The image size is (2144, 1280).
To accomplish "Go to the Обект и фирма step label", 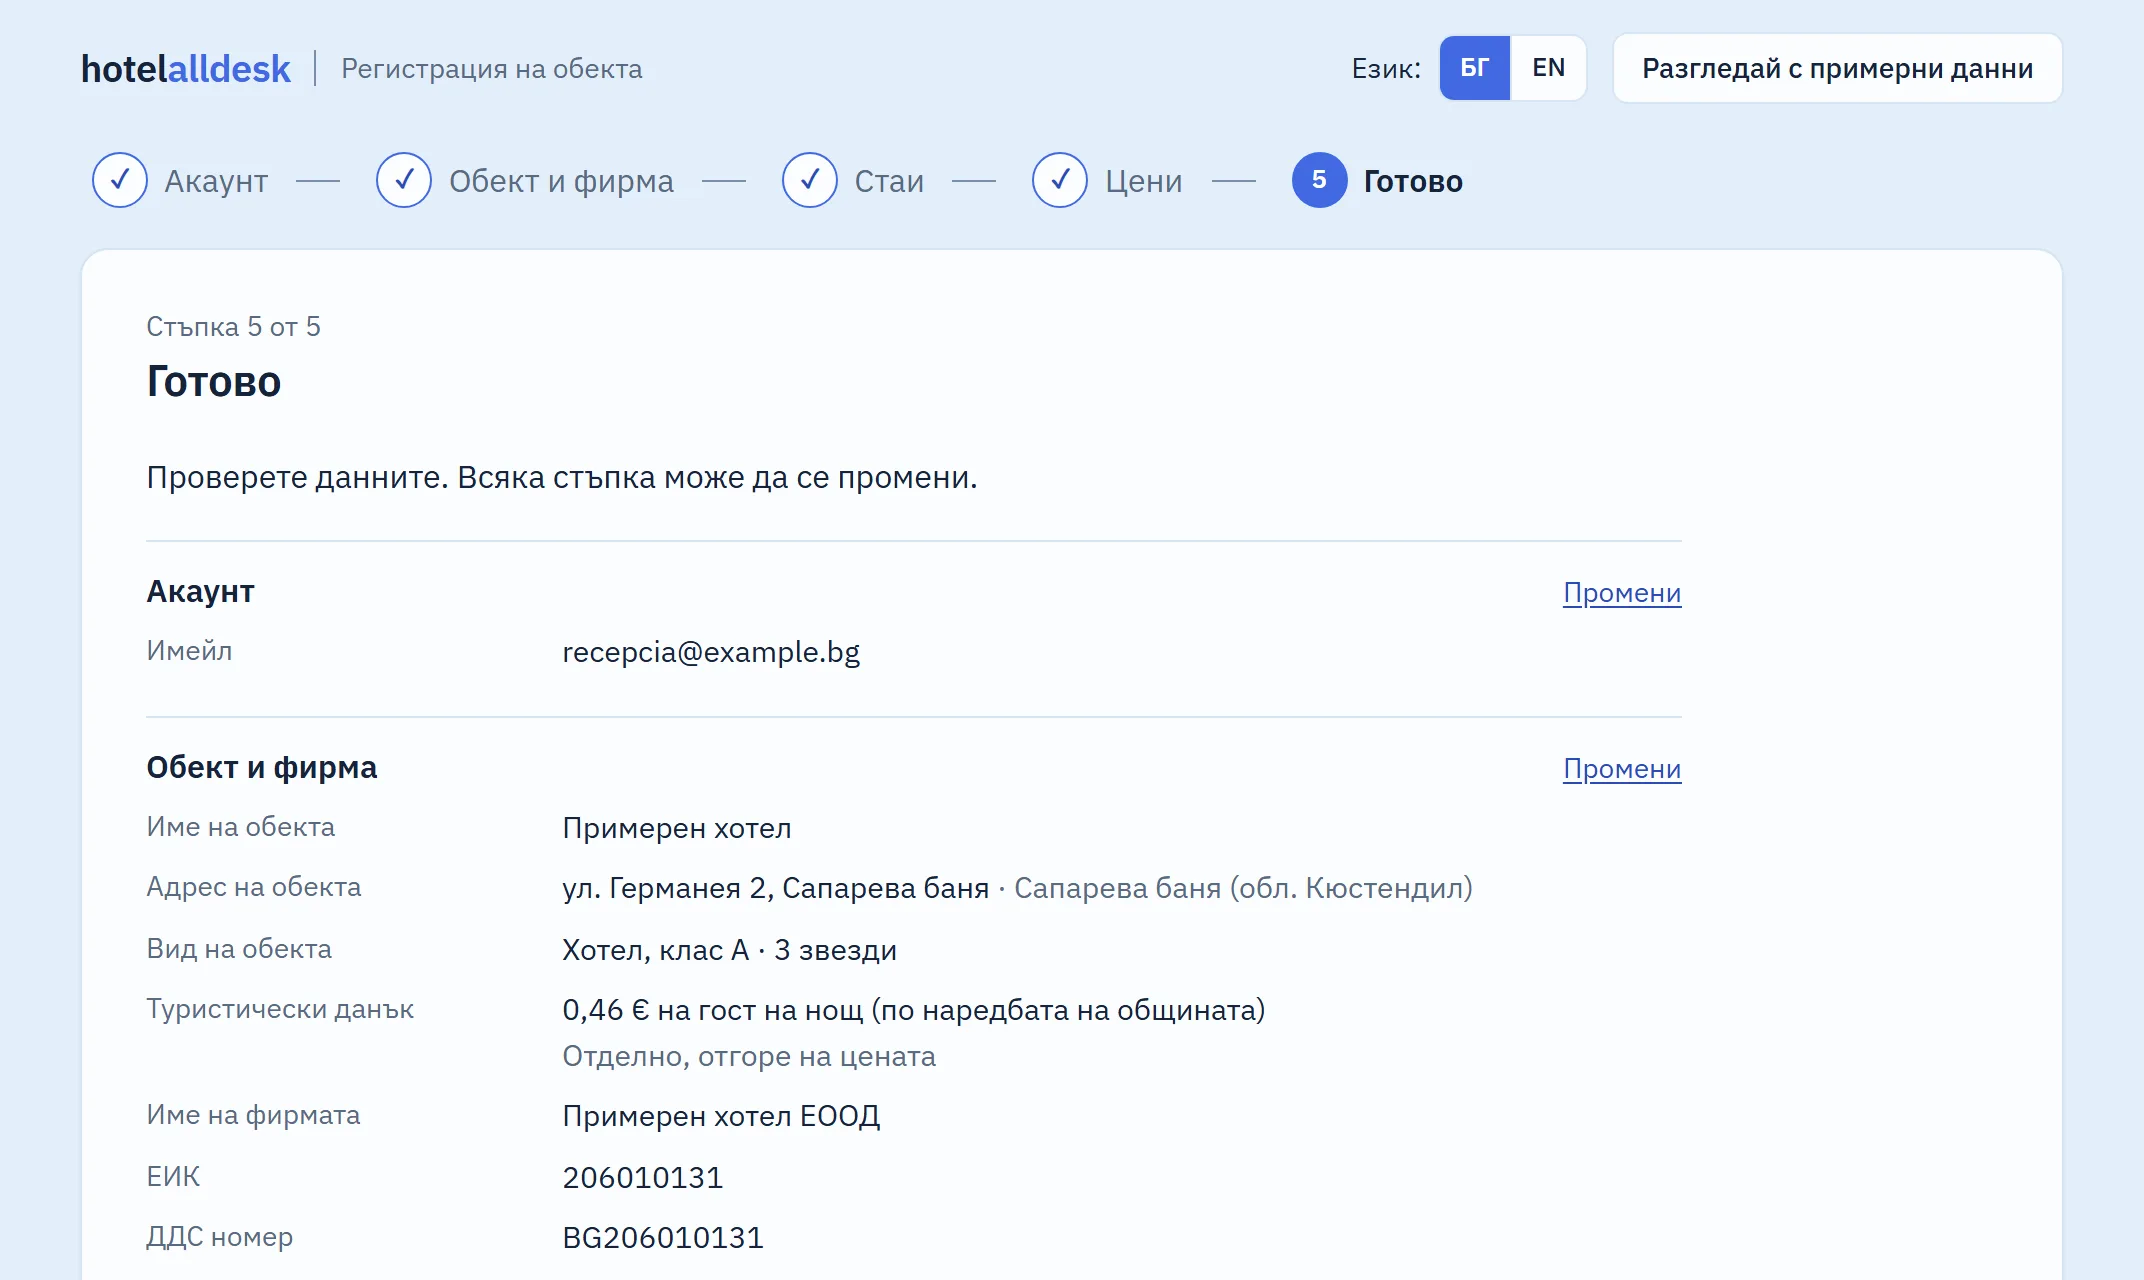I will pos(561,181).
